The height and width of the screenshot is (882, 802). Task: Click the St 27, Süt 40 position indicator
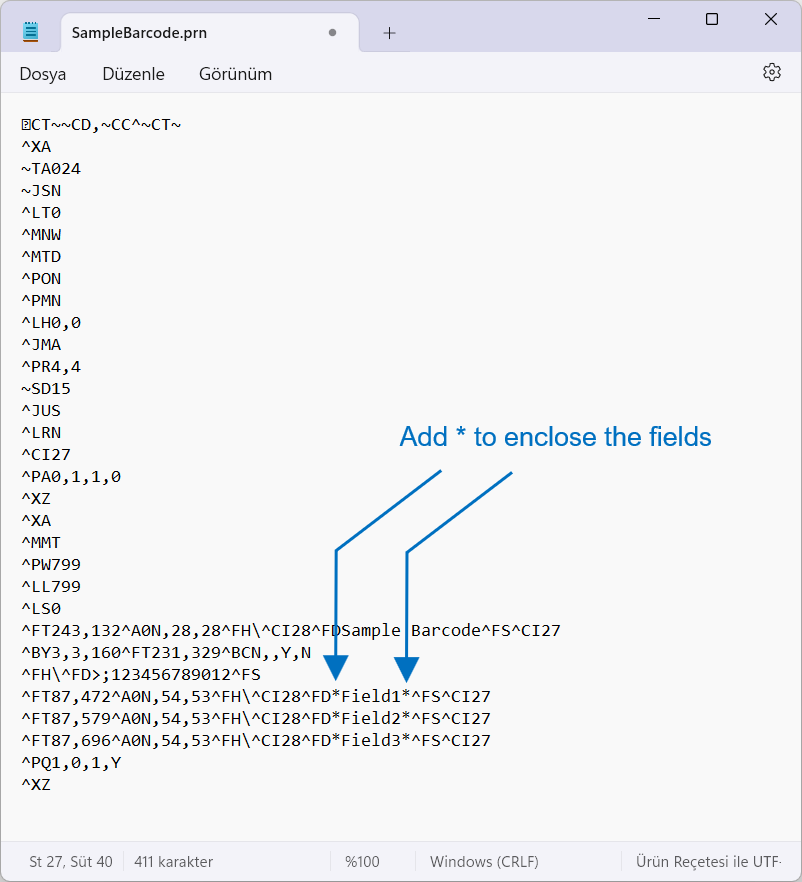click(70, 861)
